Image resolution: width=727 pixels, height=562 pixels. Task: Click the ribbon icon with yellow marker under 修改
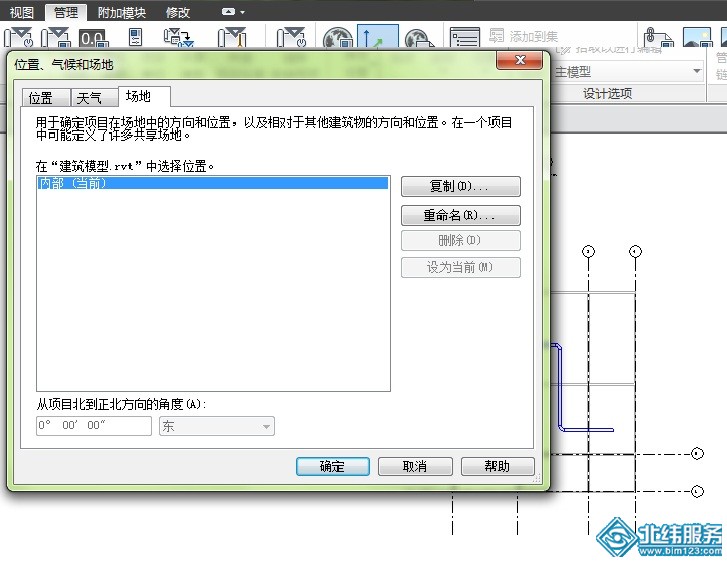[232, 38]
